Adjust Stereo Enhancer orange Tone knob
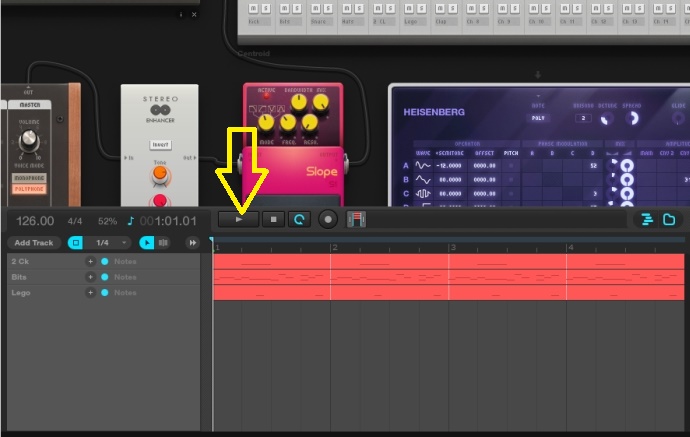The width and height of the screenshot is (690, 437). click(x=160, y=174)
